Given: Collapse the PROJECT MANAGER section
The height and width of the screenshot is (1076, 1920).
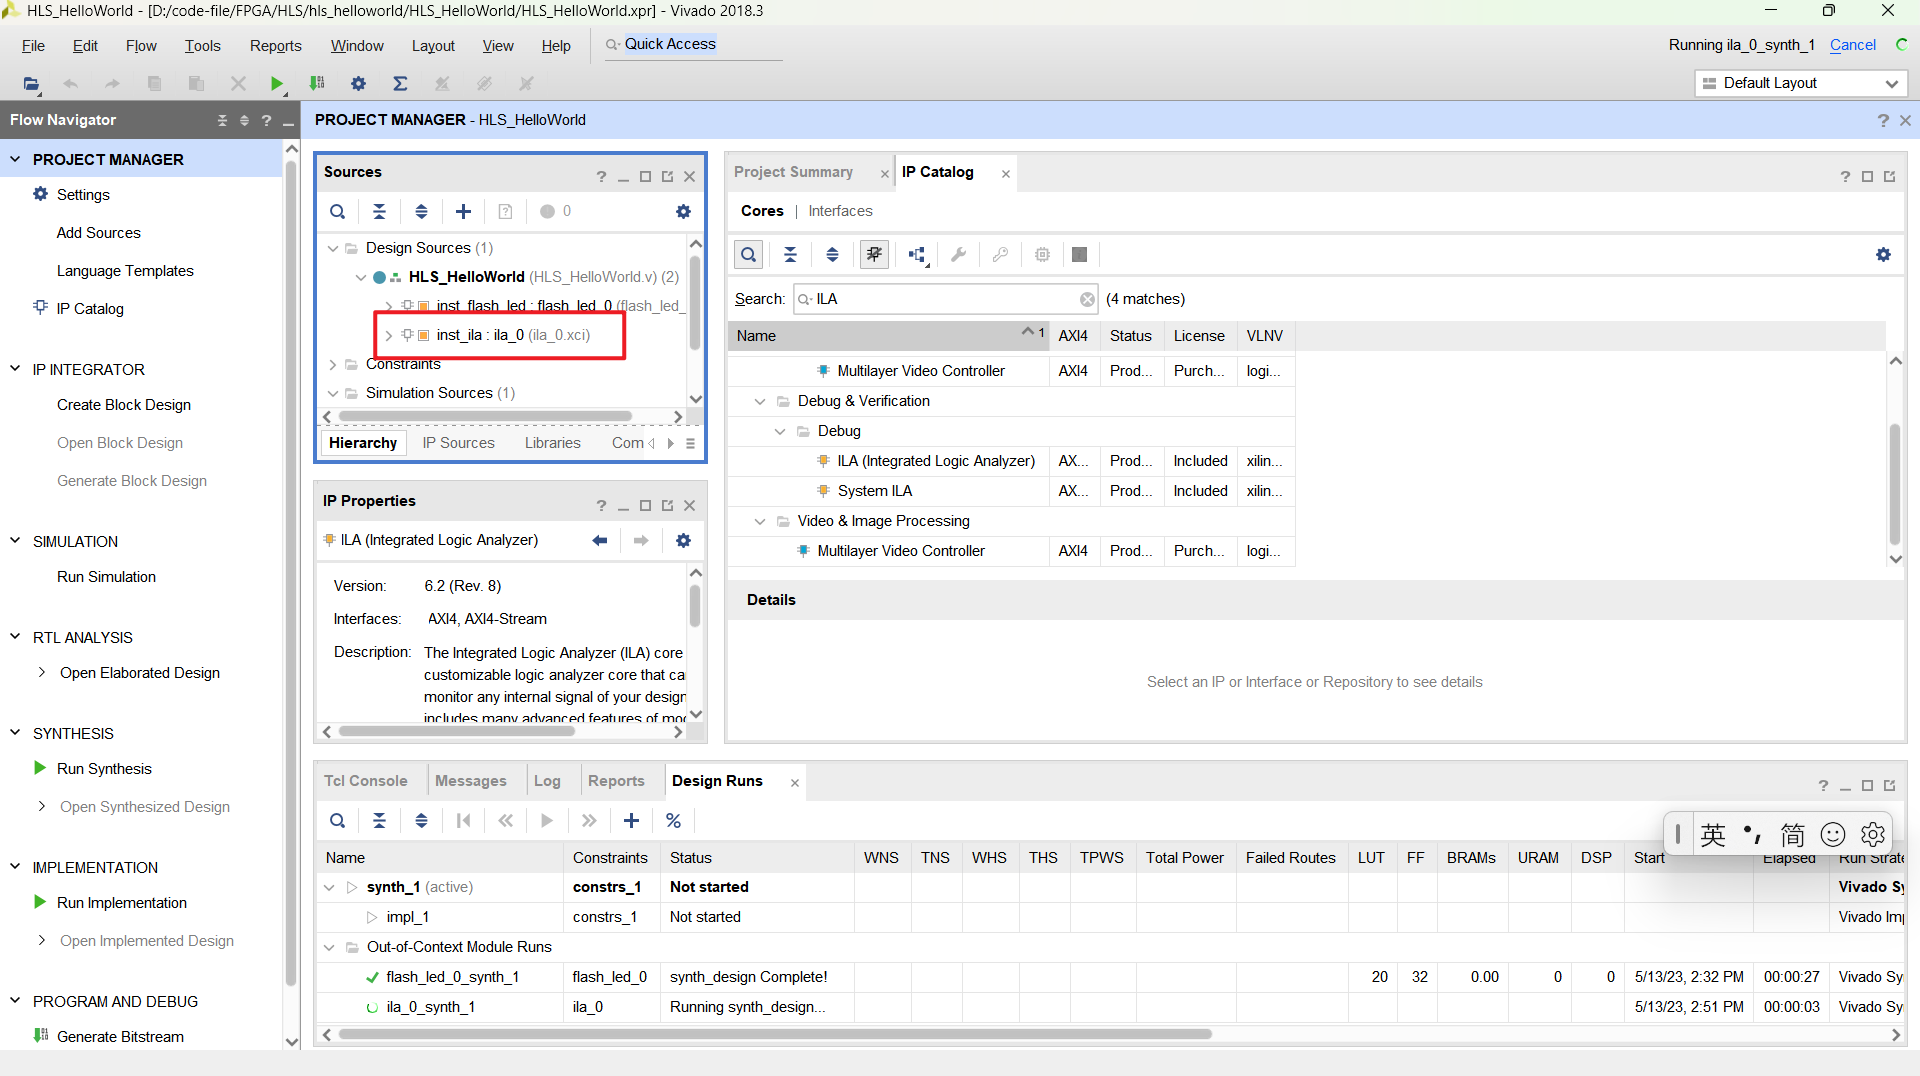Looking at the screenshot, I should point(15,159).
